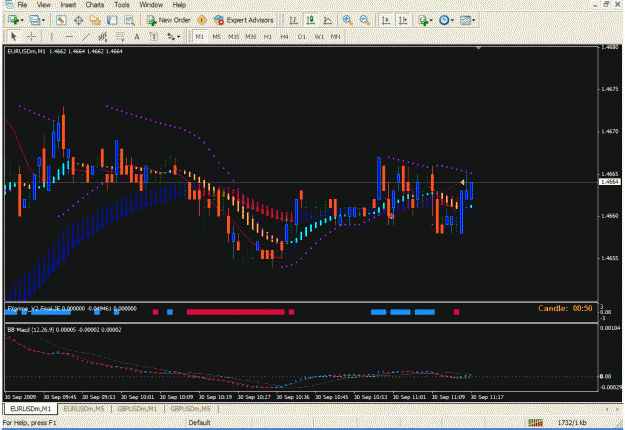The width and height of the screenshot is (625, 430).
Task: Toggle Auto Scroll to latest bar
Action: click(386, 20)
